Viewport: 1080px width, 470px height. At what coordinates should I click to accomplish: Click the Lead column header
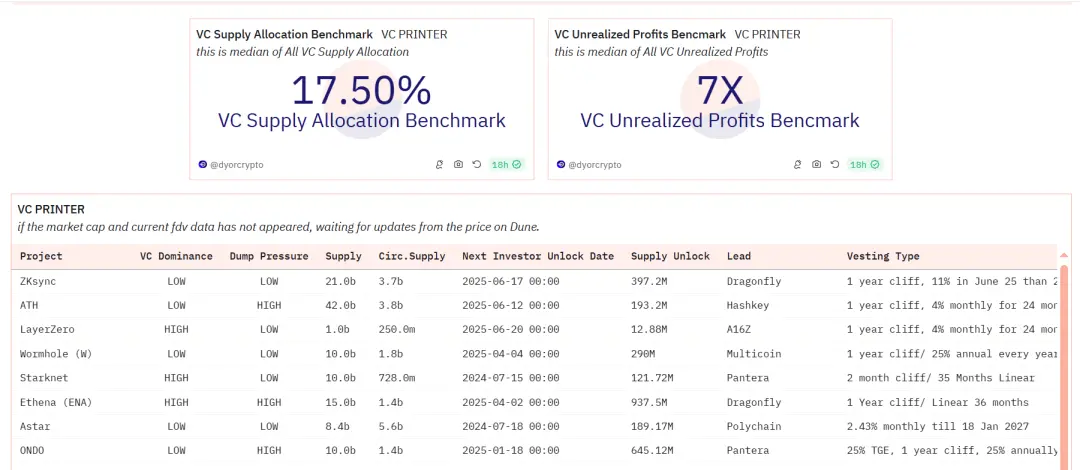[x=739, y=256]
